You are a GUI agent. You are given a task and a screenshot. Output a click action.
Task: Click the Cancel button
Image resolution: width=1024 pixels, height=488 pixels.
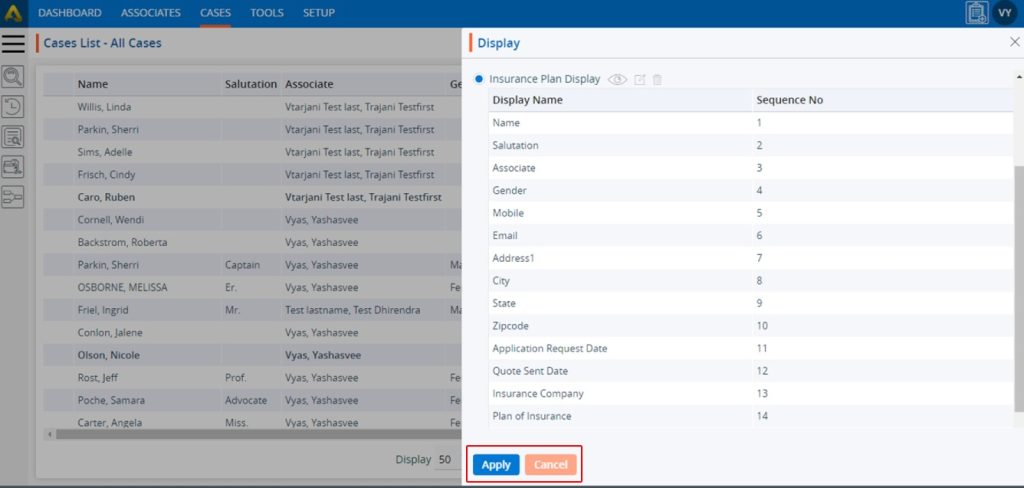551,465
